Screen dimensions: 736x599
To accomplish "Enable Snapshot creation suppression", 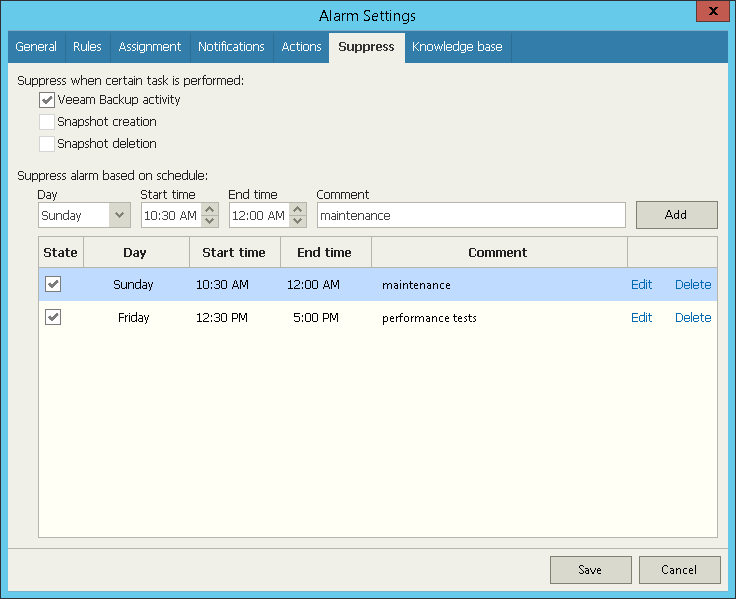I will [47, 122].
